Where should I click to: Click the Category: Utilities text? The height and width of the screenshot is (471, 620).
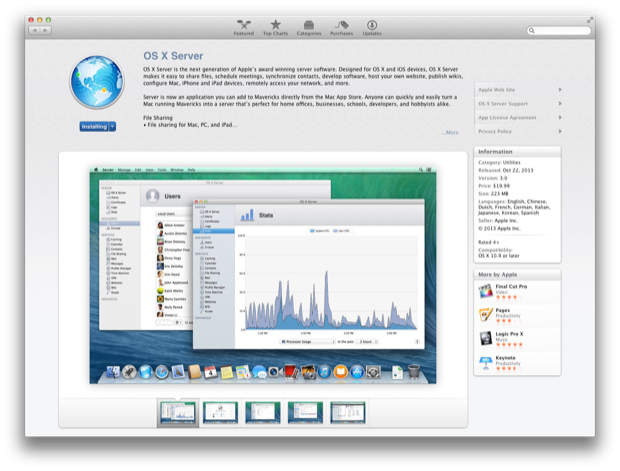(499, 163)
